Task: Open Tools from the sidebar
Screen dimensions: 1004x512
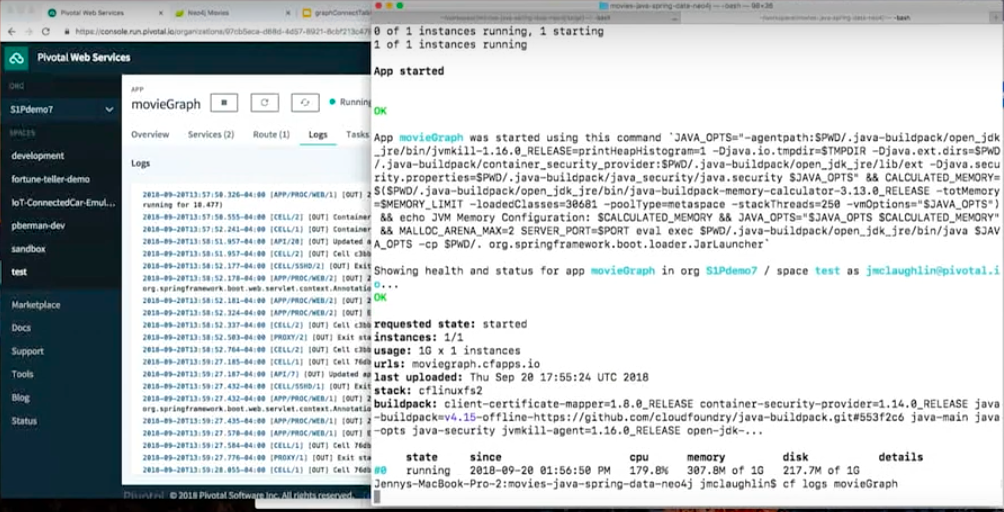Action: (22, 374)
